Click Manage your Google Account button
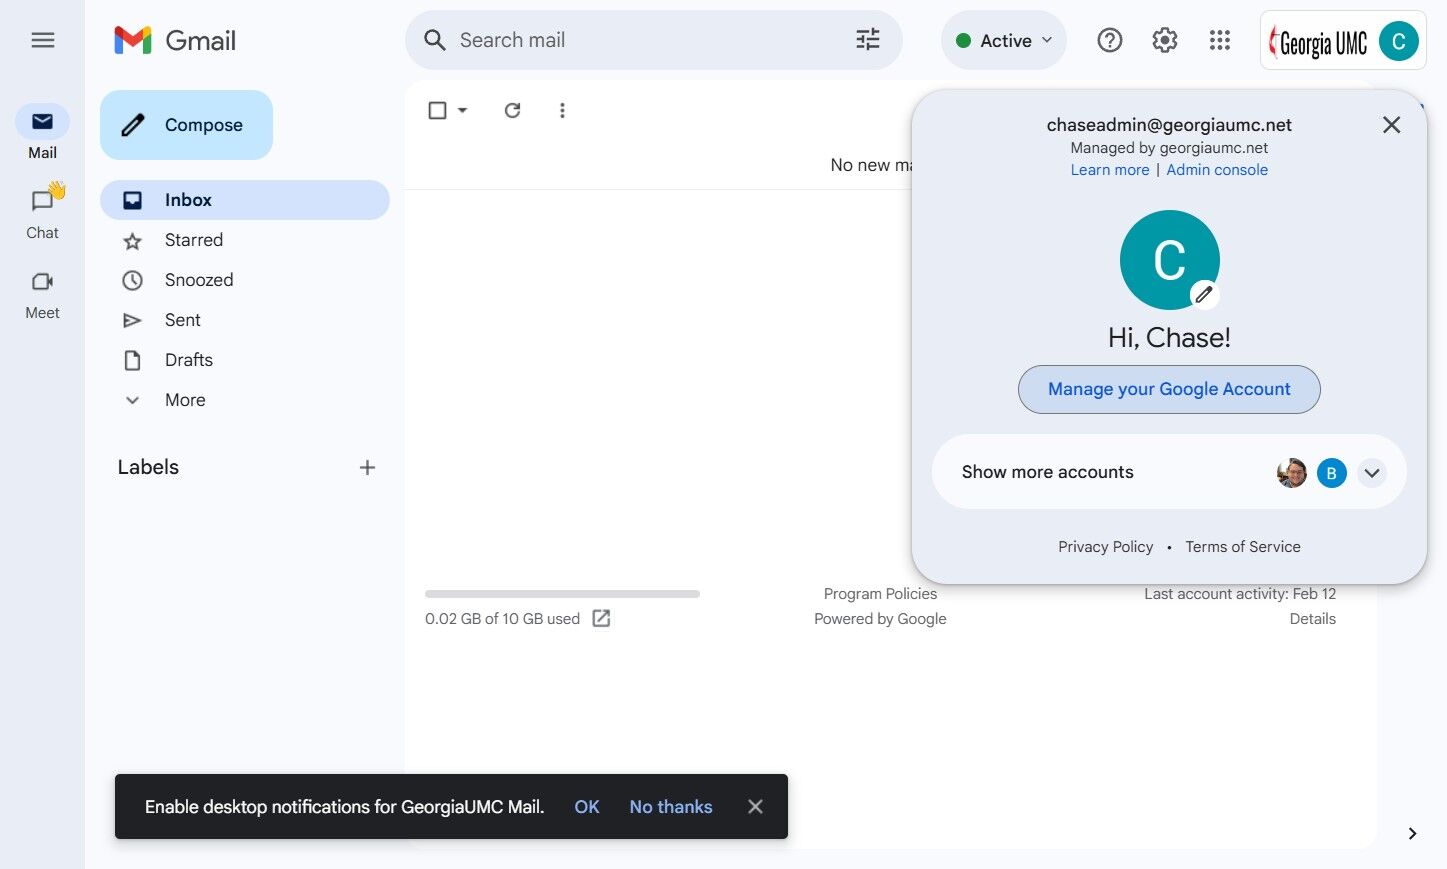 tap(1169, 389)
